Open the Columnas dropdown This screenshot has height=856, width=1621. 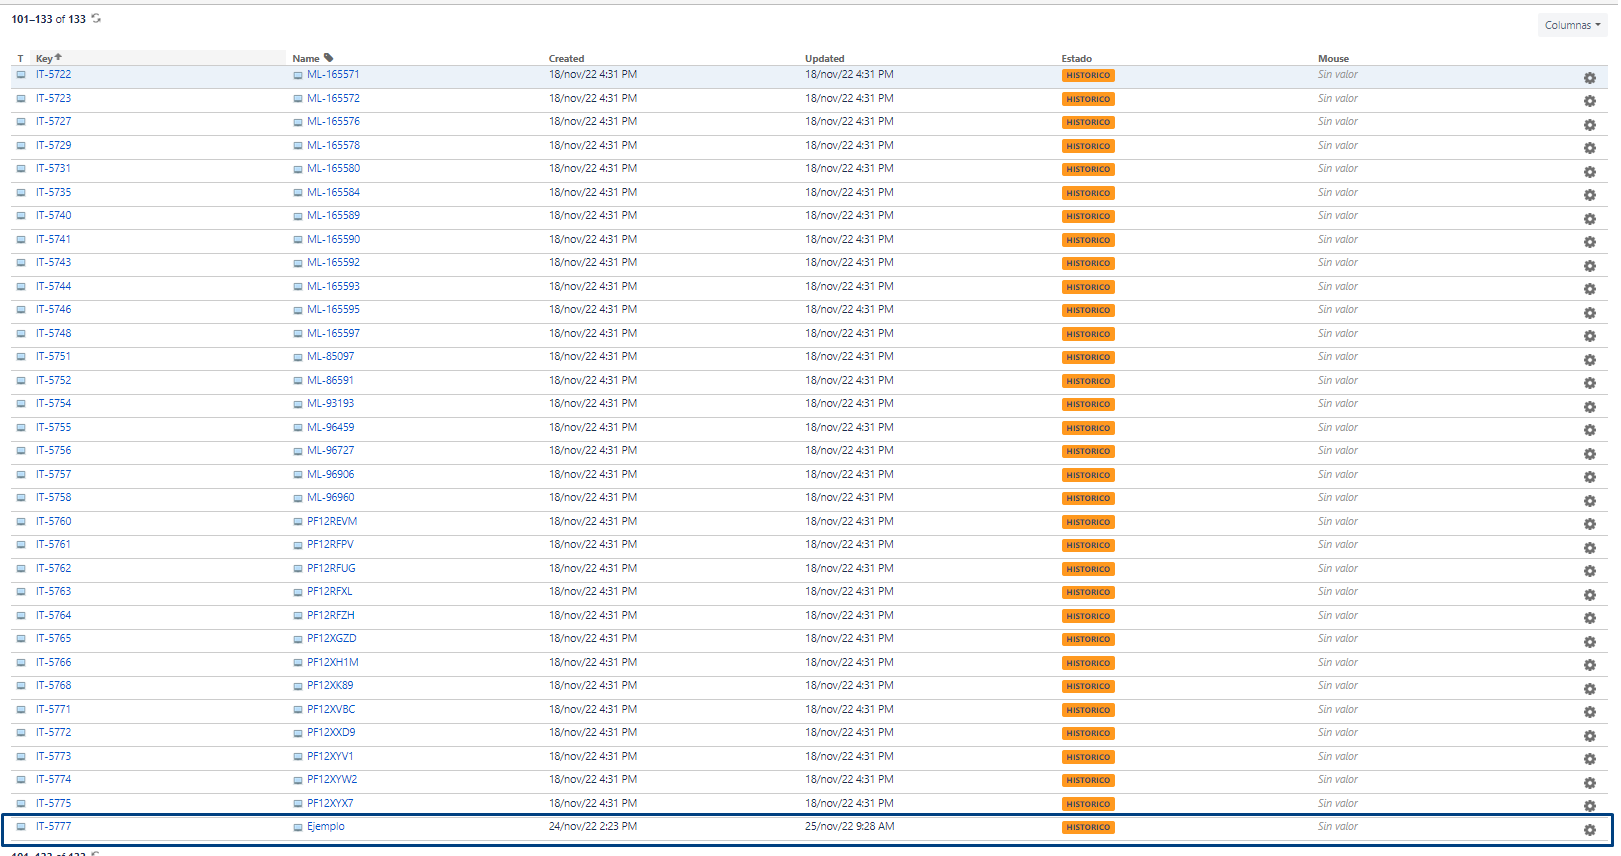pyautogui.click(x=1572, y=25)
